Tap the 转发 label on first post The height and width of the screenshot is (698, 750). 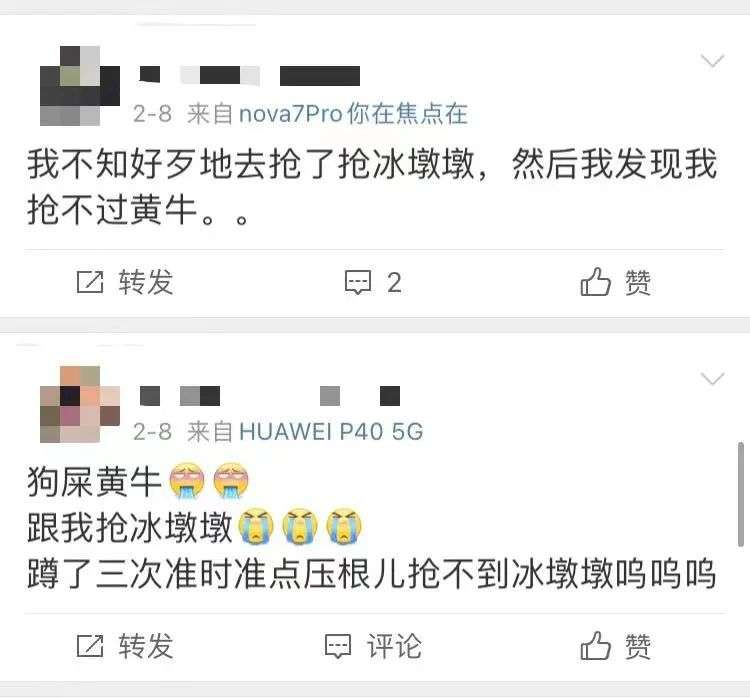click(146, 282)
